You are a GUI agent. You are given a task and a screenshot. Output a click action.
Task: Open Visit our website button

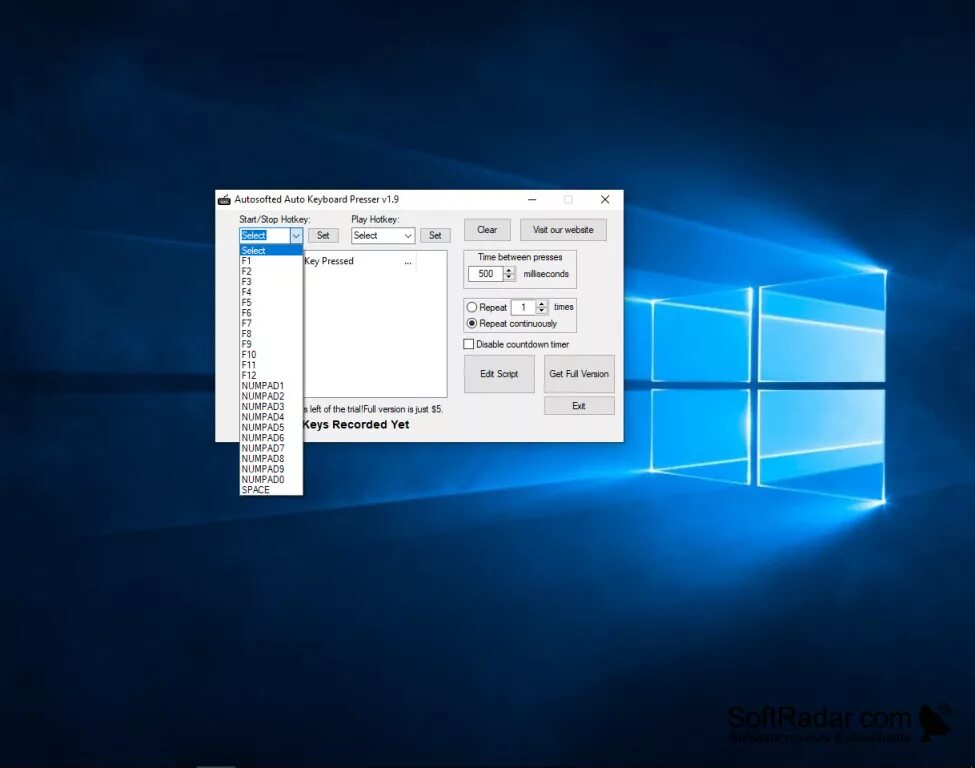click(x=563, y=229)
